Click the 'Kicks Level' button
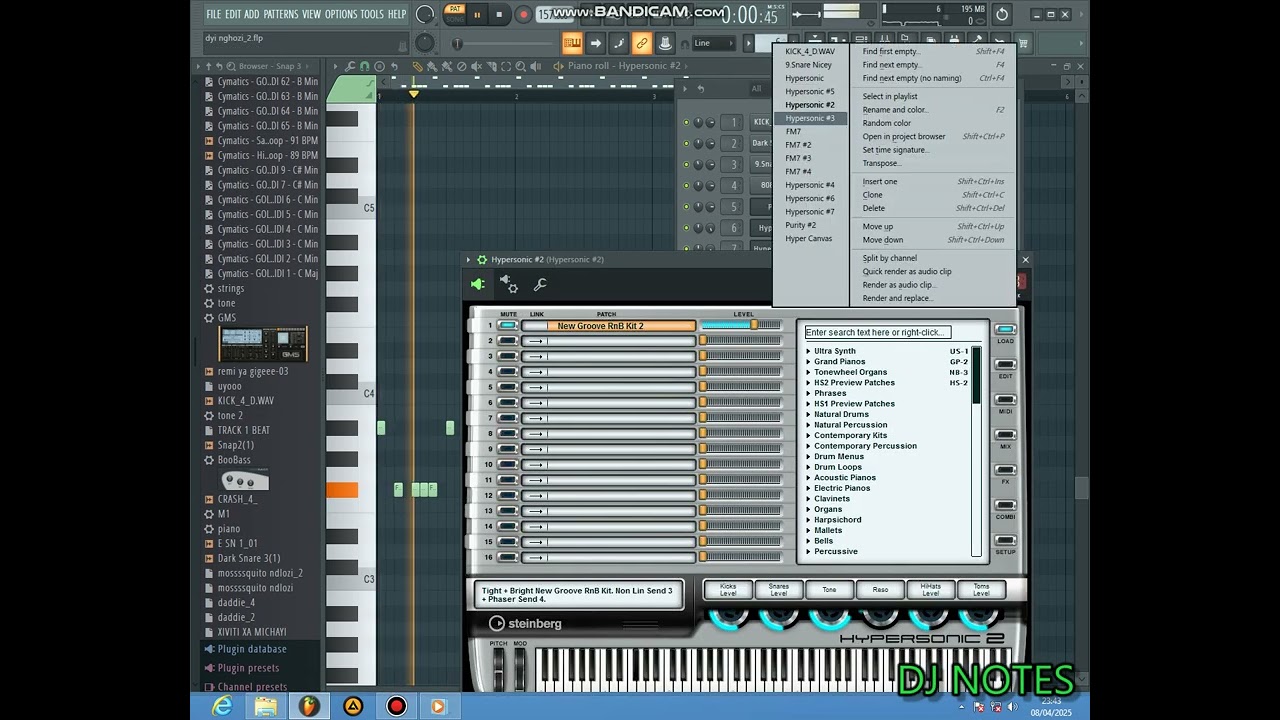 pos(728,590)
